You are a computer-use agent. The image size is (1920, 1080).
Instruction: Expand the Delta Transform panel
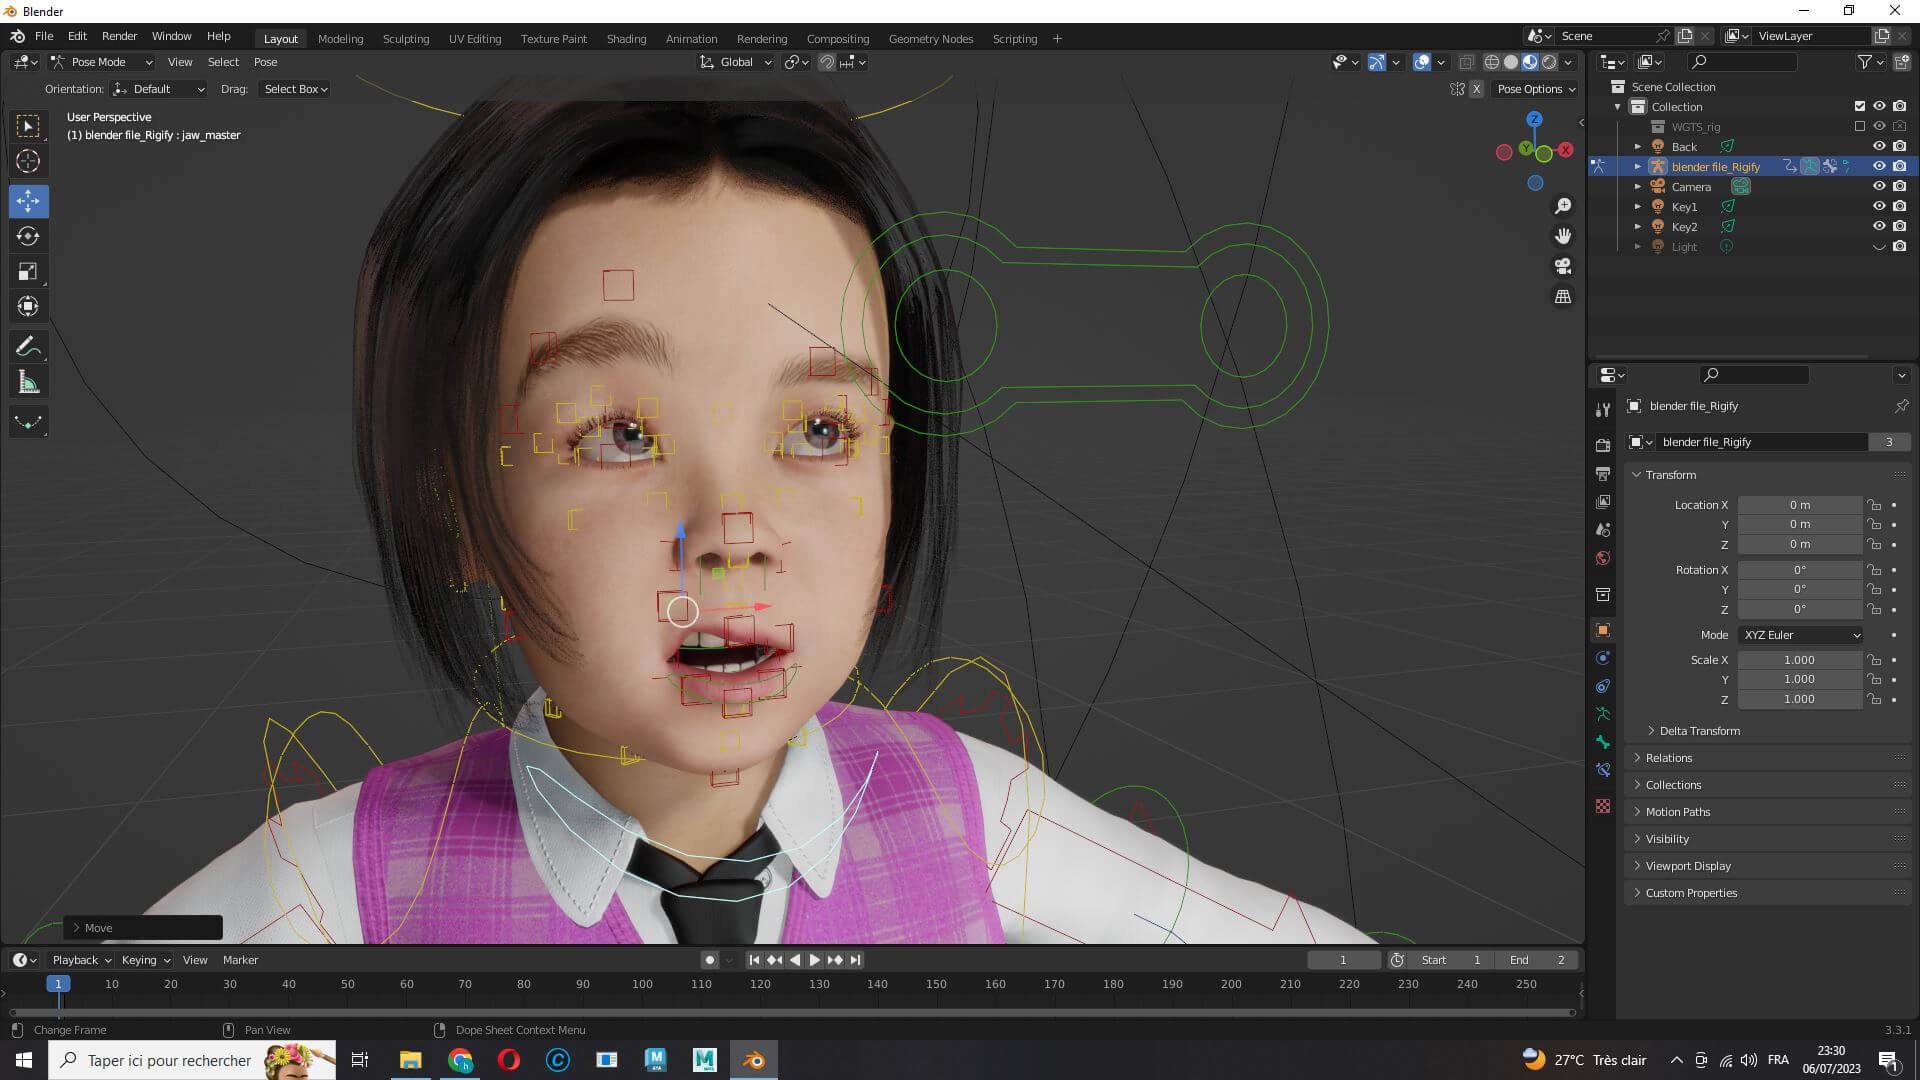1699,731
